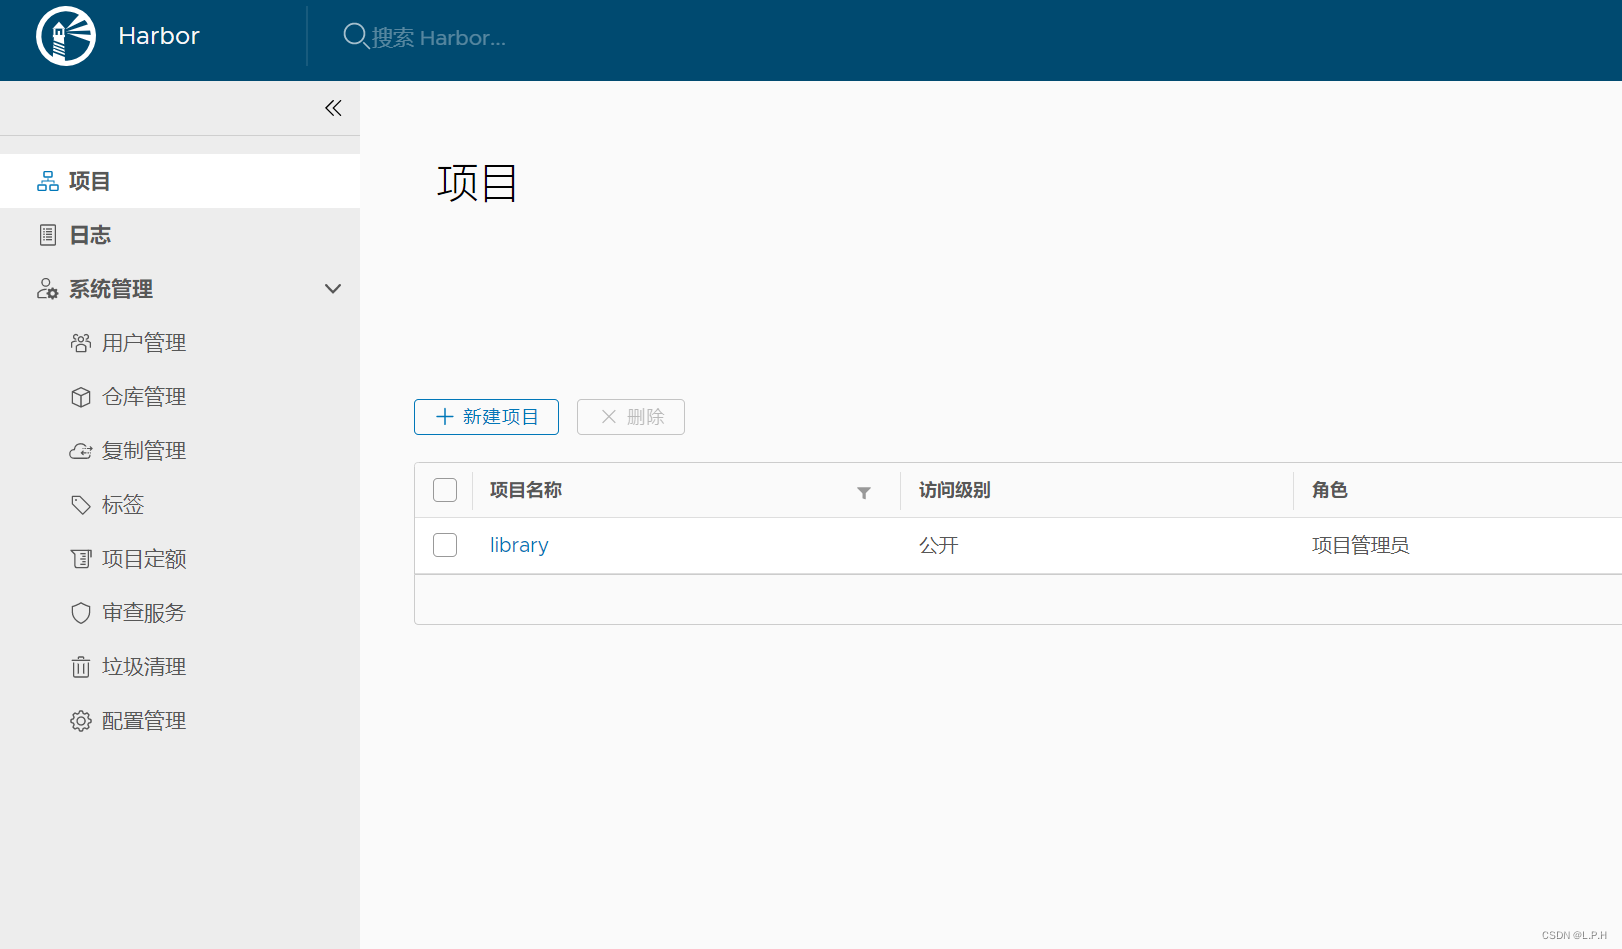Click the 新建项目 button

pos(486,417)
